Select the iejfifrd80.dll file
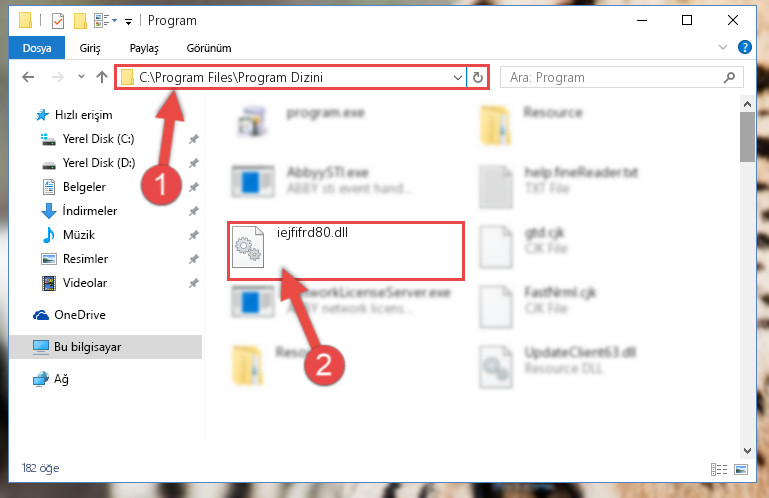 [x=345, y=251]
